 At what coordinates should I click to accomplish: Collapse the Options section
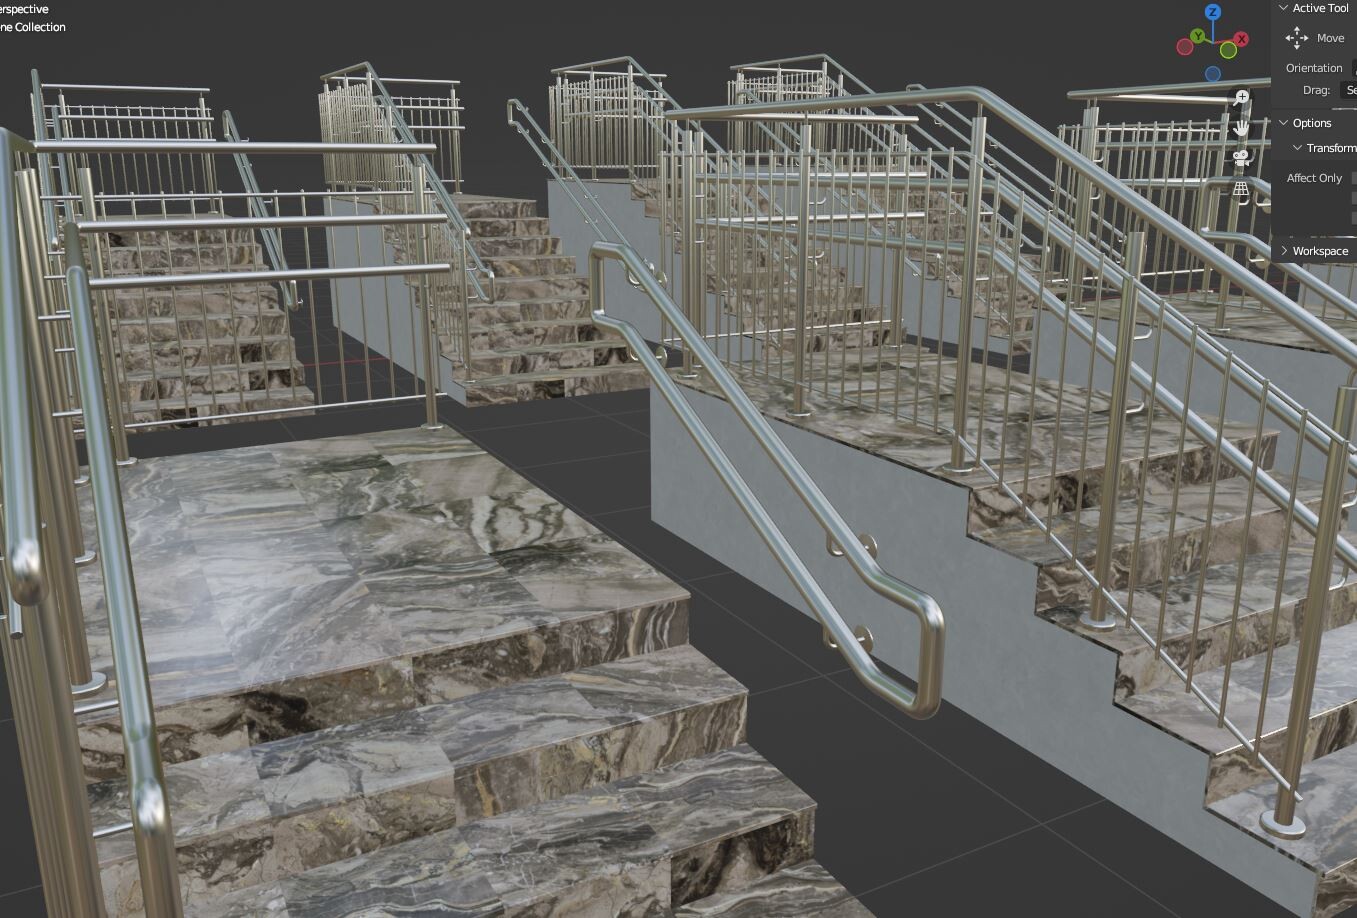(x=1283, y=123)
